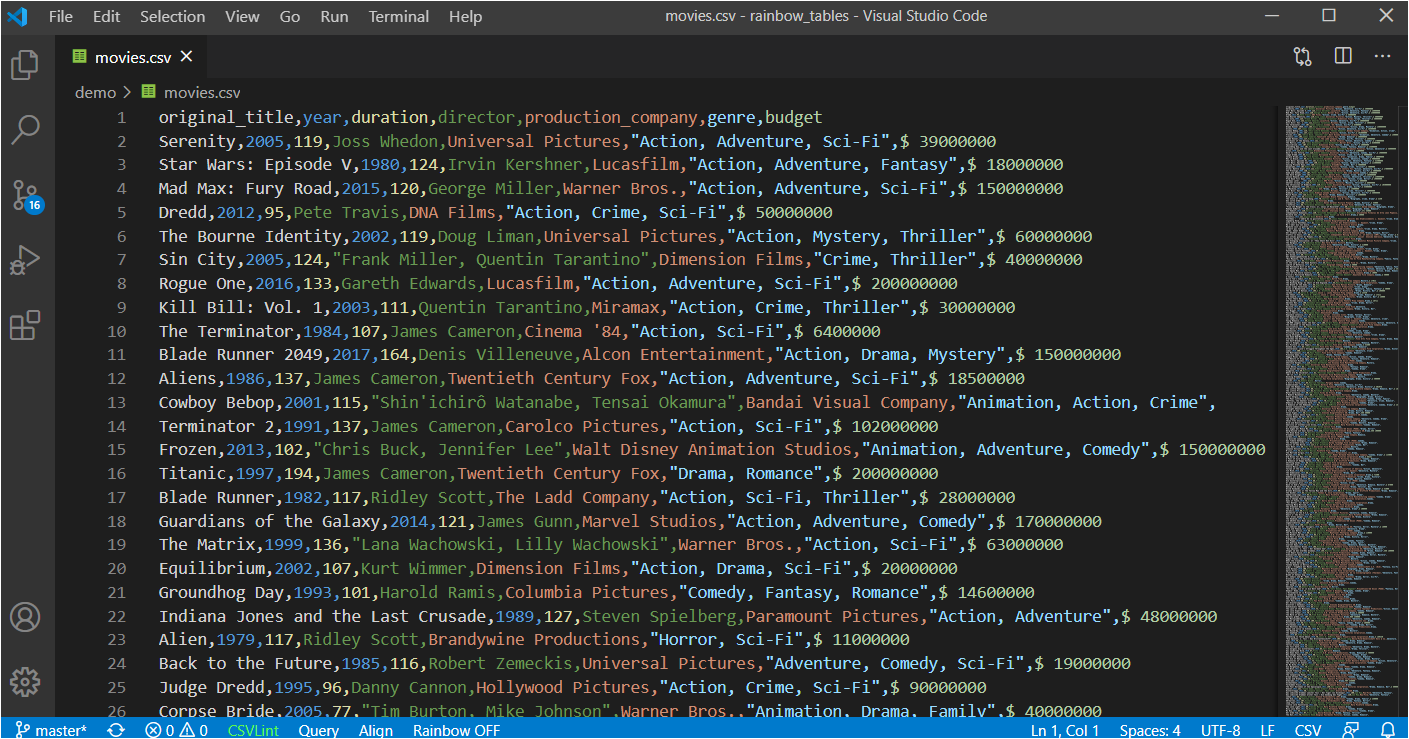The image size is (1409, 739).
Task: Select the Run and Debug icon
Action: (25, 260)
